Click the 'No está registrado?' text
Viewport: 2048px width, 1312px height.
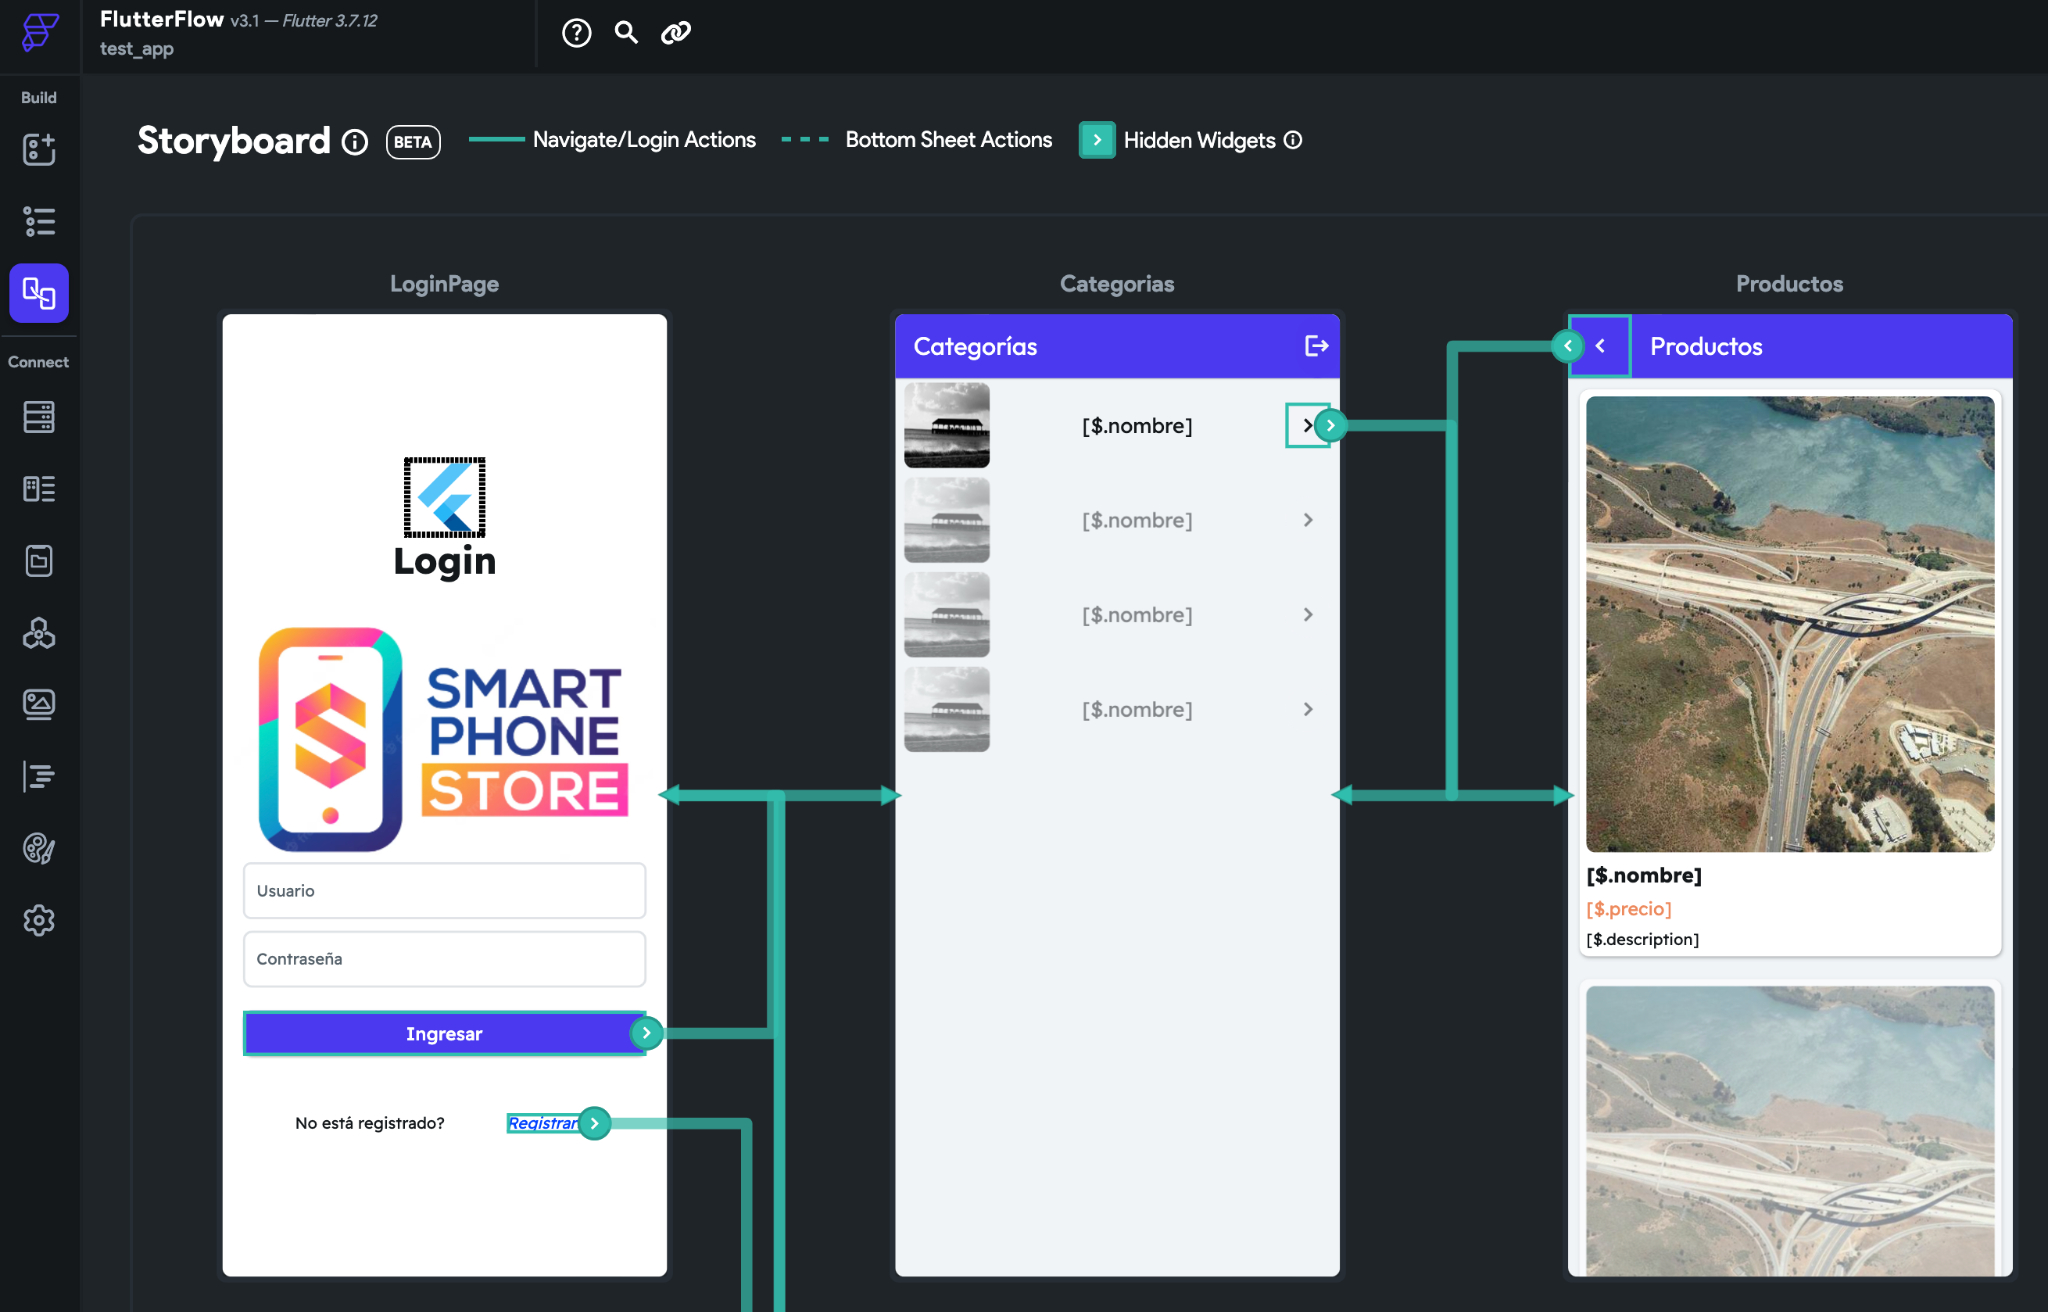(370, 1123)
